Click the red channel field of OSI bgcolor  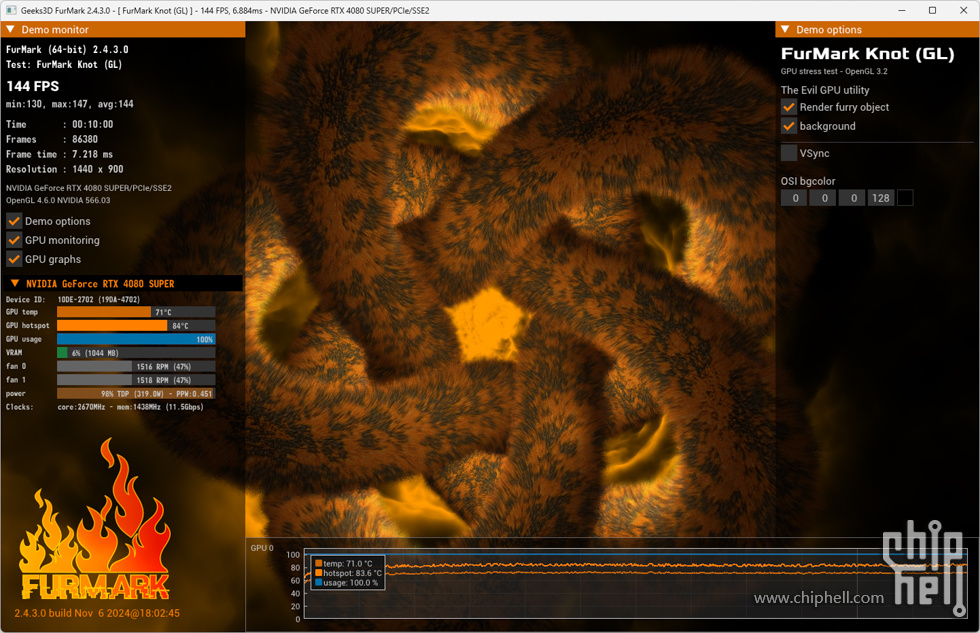click(794, 198)
